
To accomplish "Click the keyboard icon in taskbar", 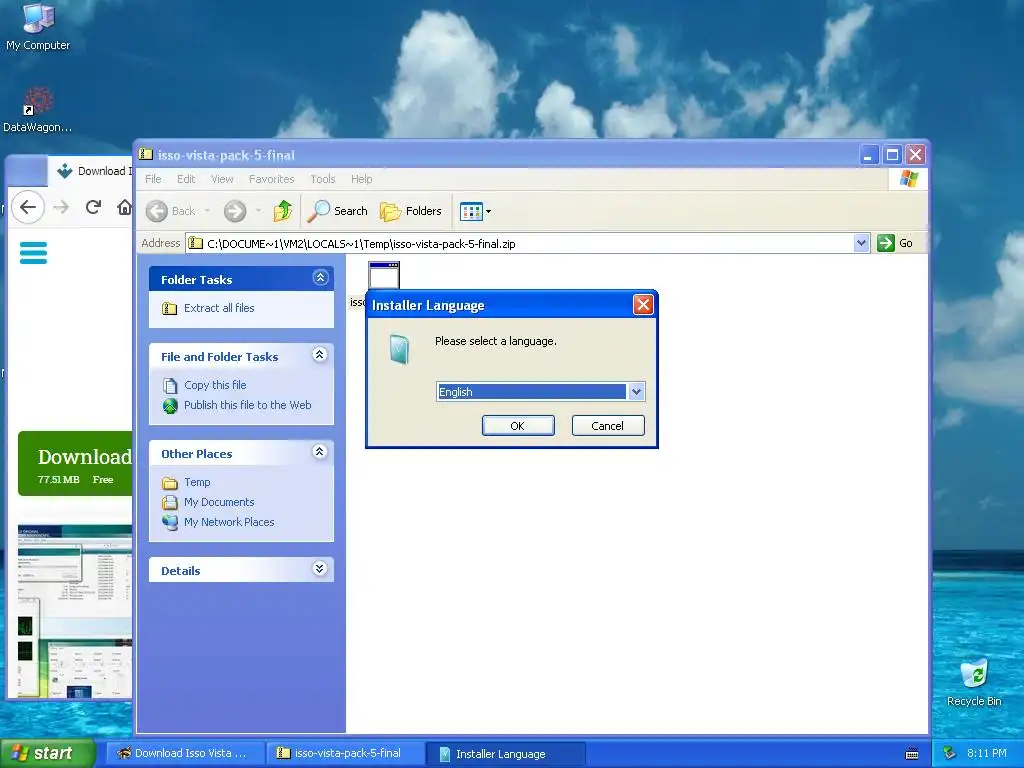I will [912, 754].
